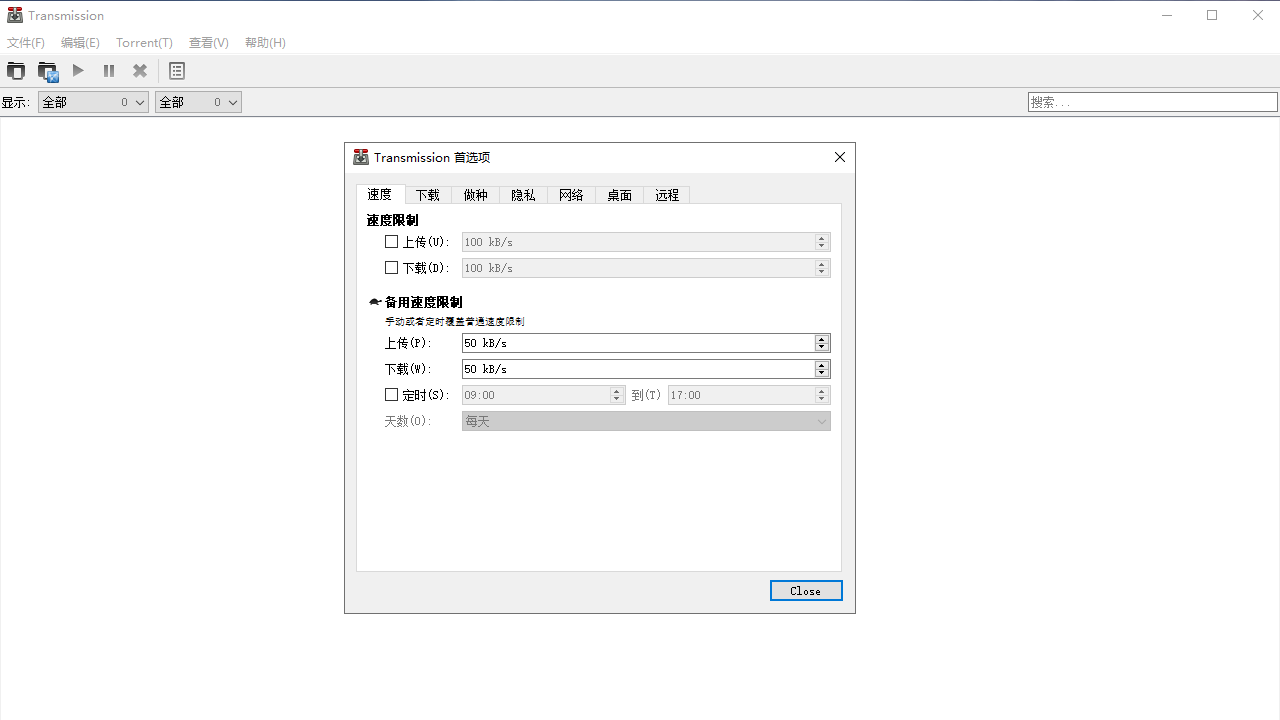Open the 帮助(H) menu

click(264, 42)
